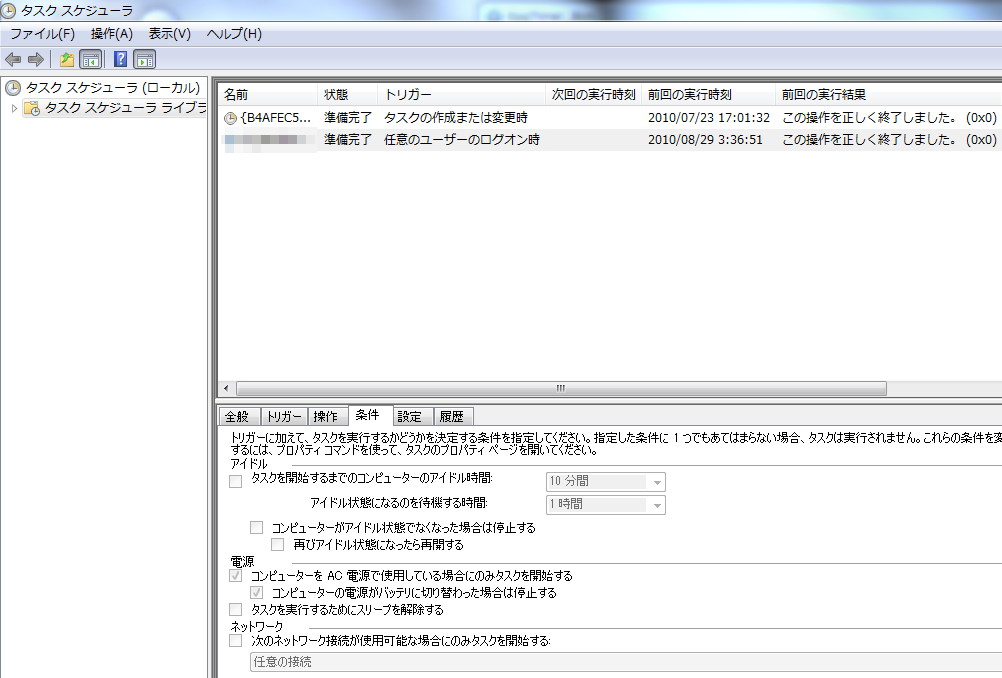The height and width of the screenshot is (678, 1002).
Task: Enable the タスクを実行するためにスリープを解除する checkbox
Action: pyautogui.click(x=236, y=609)
